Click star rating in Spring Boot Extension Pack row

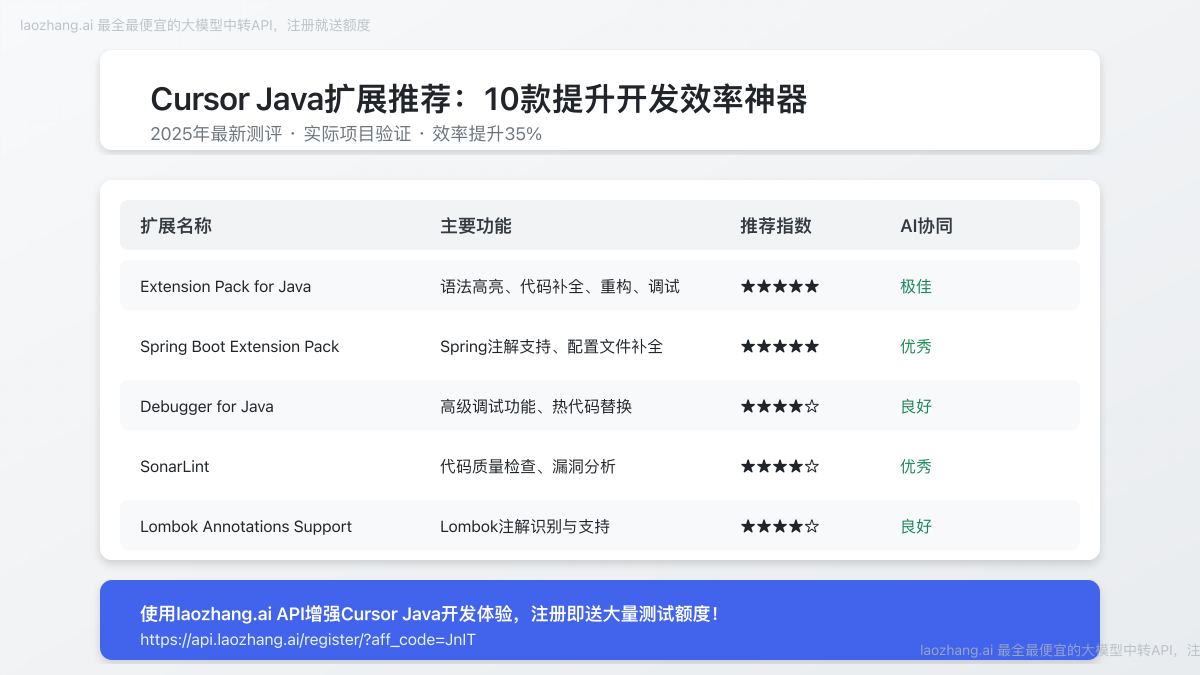(780, 346)
